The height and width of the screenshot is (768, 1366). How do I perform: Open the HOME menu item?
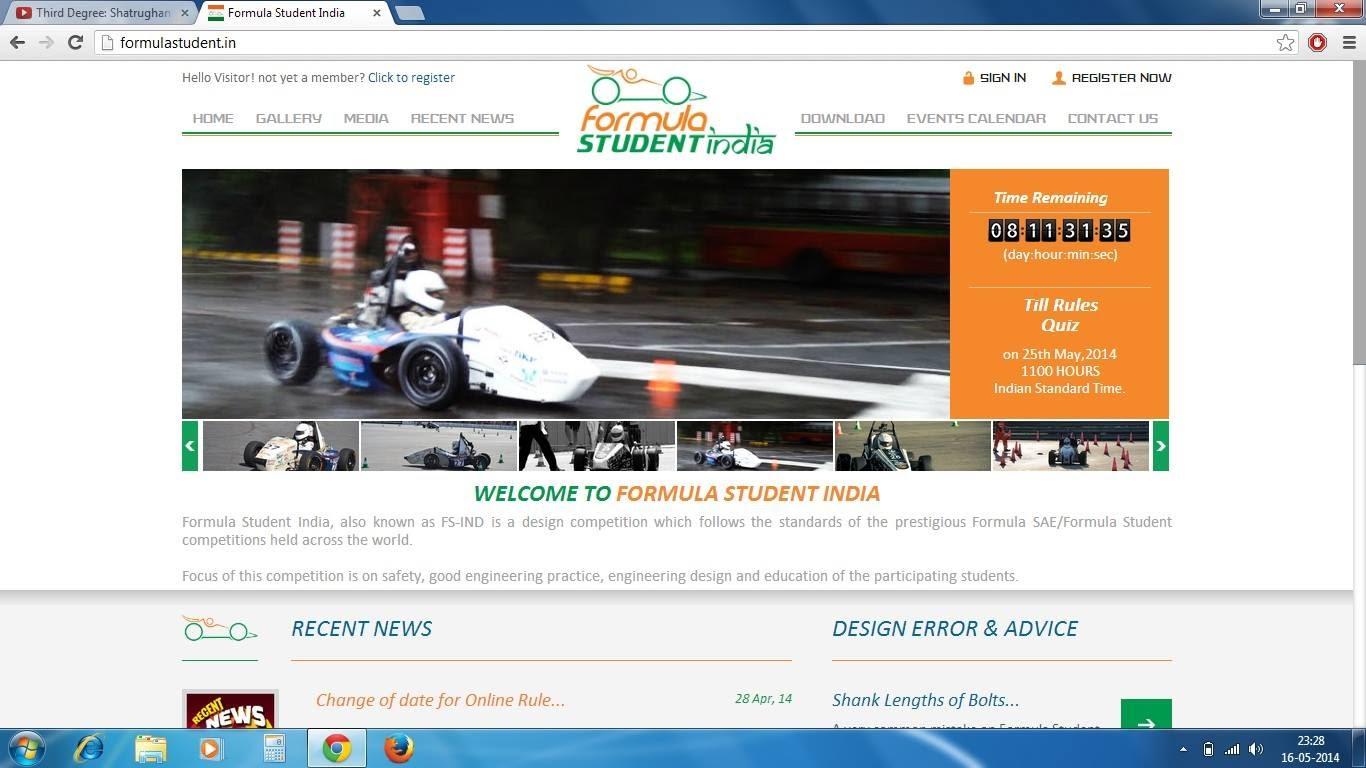[x=213, y=118]
